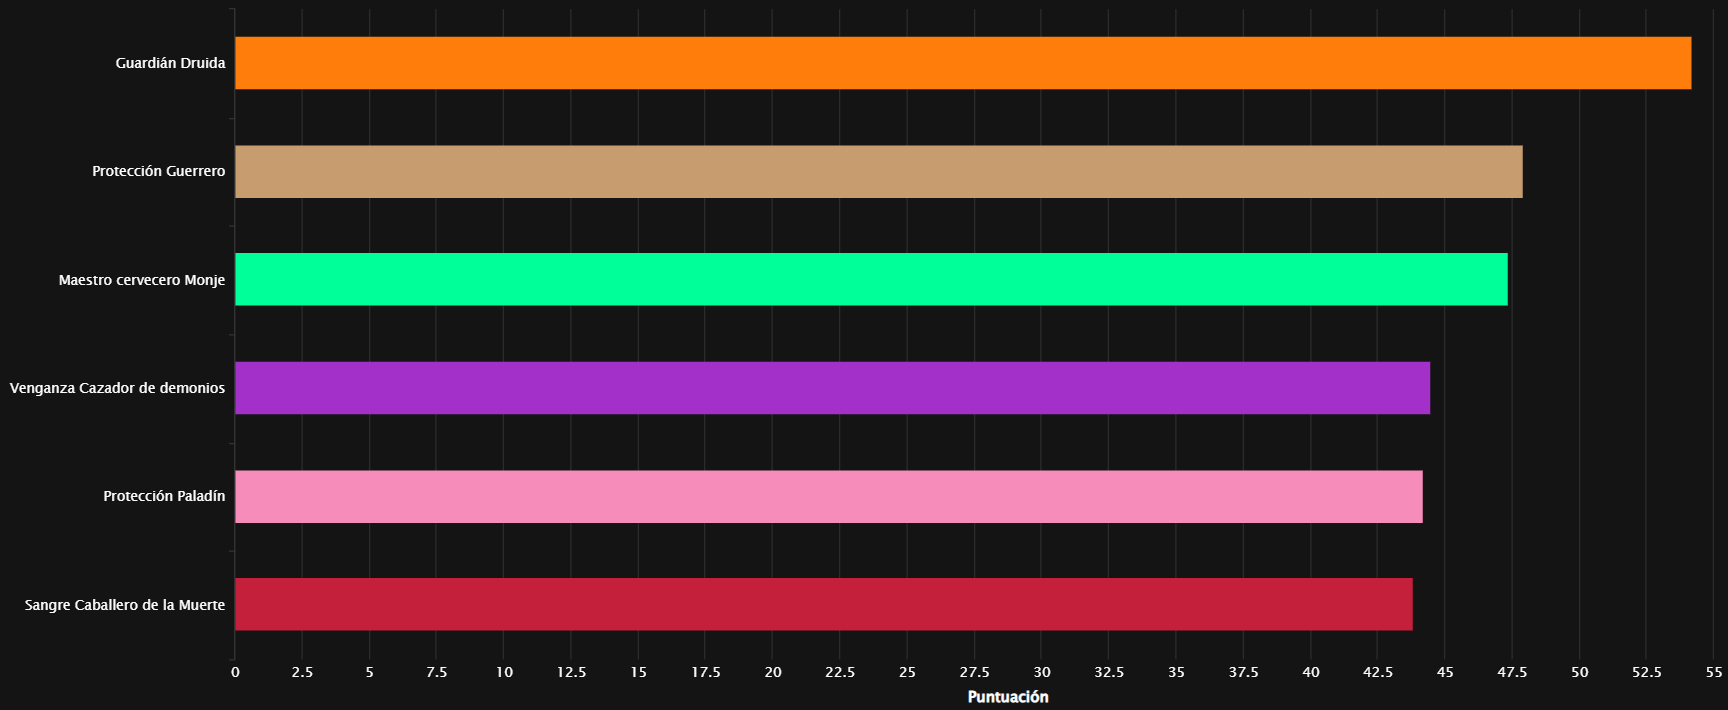Click the "Guardián Druida" axis label

pyautogui.click(x=170, y=63)
